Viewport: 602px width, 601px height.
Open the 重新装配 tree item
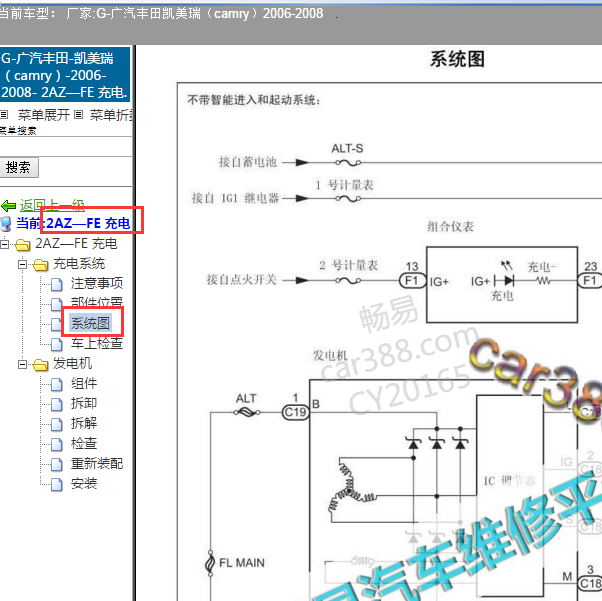pos(97,464)
